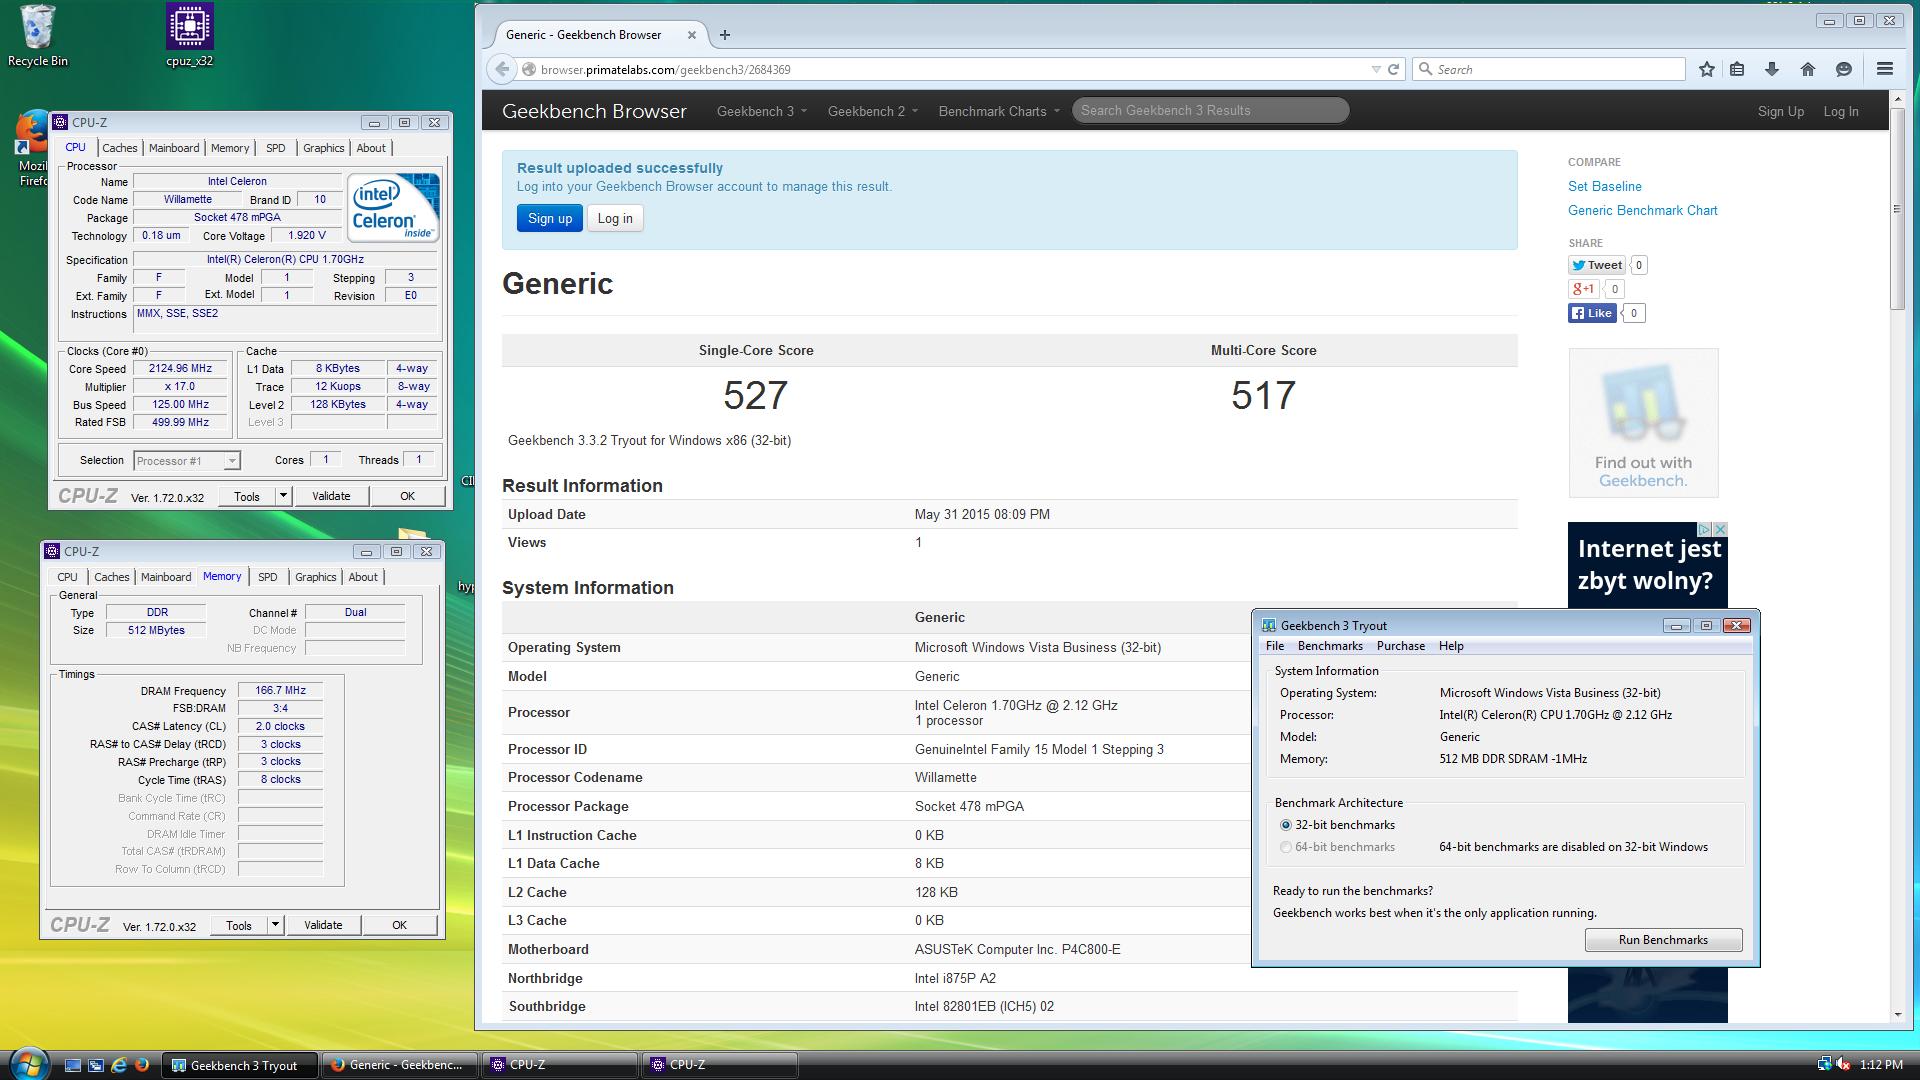Click the Facebook Like button
Image resolution: width=1920 pixels, height=1080 pixels.
click(1592, 313)
